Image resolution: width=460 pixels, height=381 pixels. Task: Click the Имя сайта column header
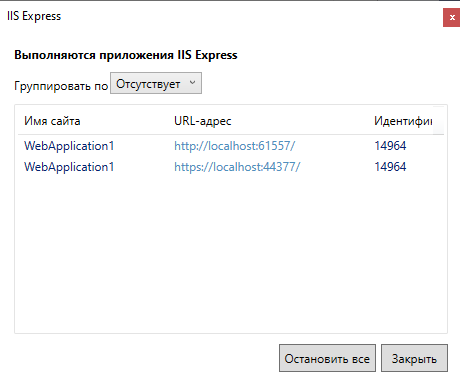52,121
